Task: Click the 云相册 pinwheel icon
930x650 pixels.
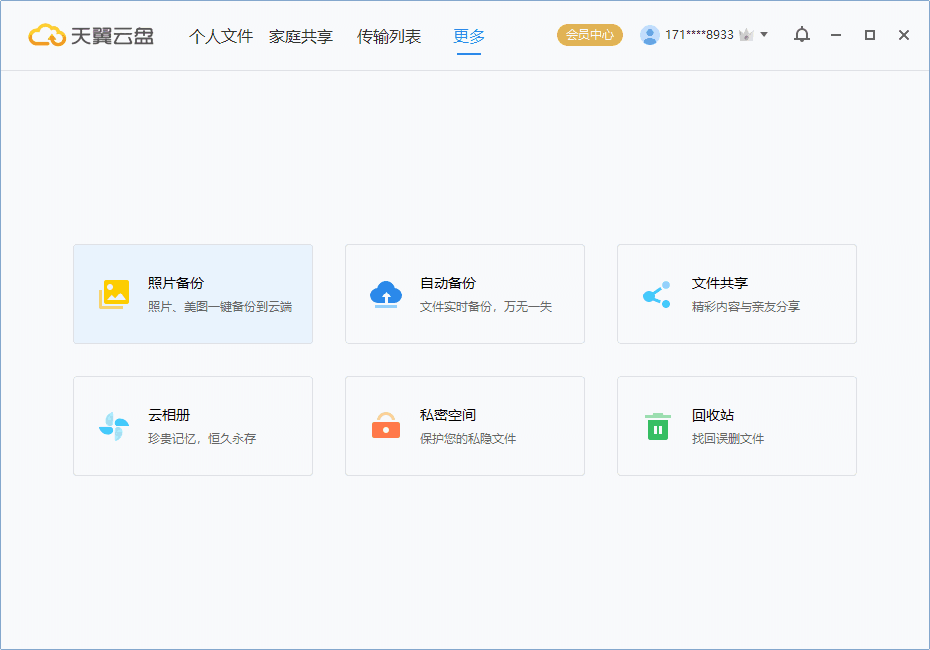Action: coord(113,425)
